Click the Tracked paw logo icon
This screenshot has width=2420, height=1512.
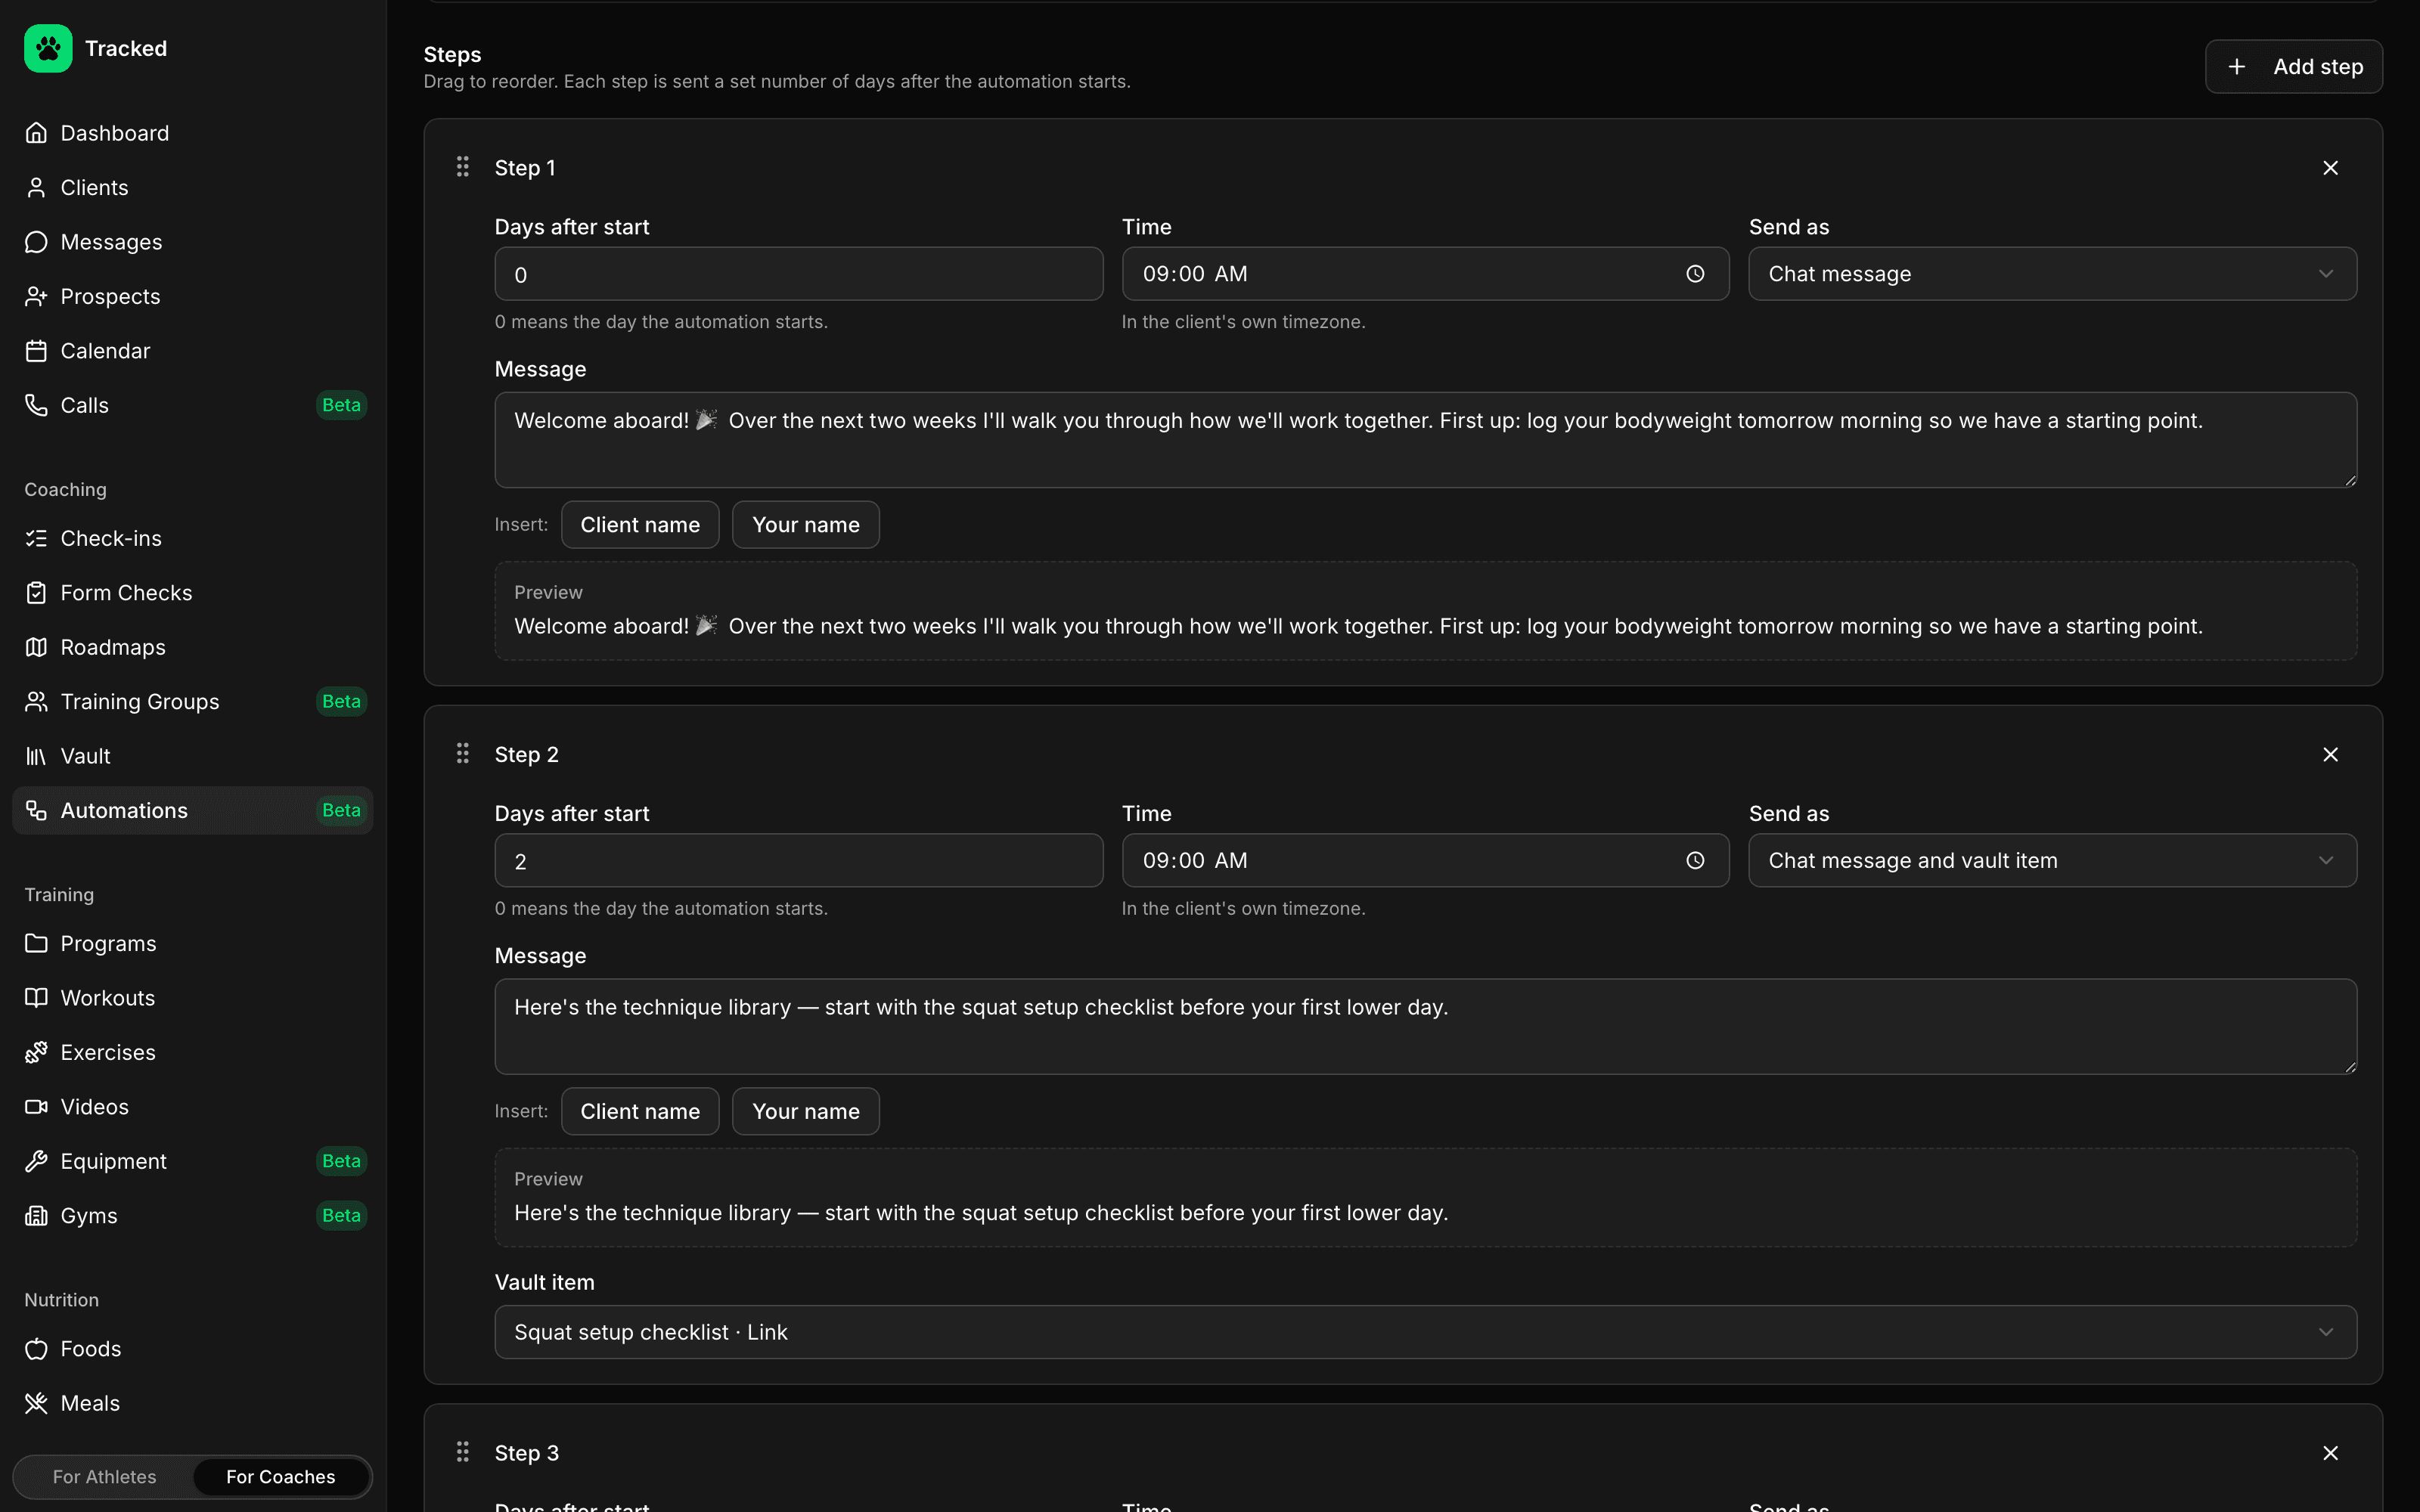tap(48, 48)
